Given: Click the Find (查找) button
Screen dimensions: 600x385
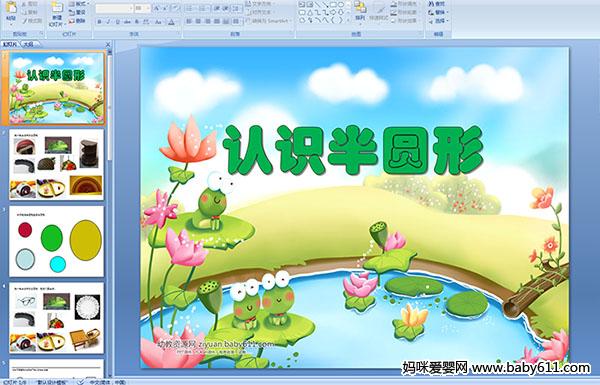Looking at the screenshot, I should (437, 4).
